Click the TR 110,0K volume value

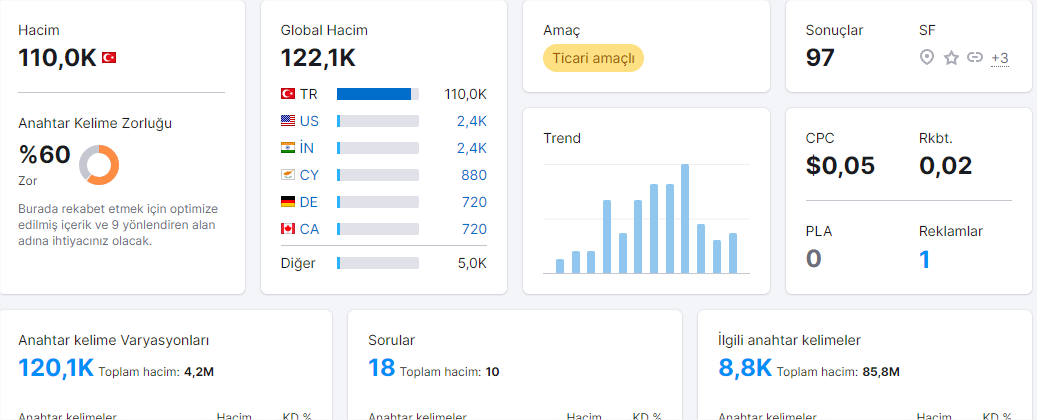pos(466,94)
